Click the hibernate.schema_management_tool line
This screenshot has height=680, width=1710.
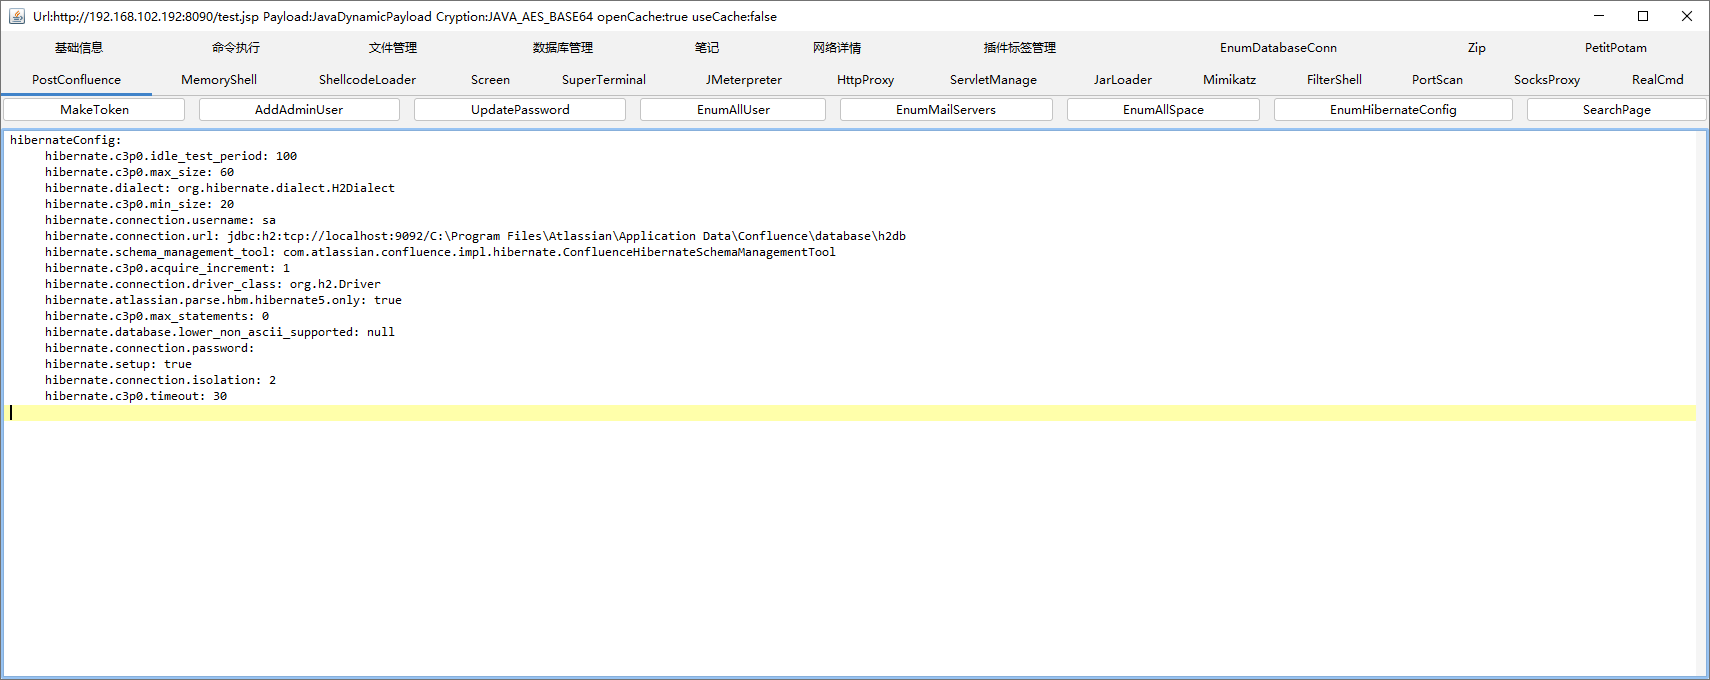click(440, 252)
